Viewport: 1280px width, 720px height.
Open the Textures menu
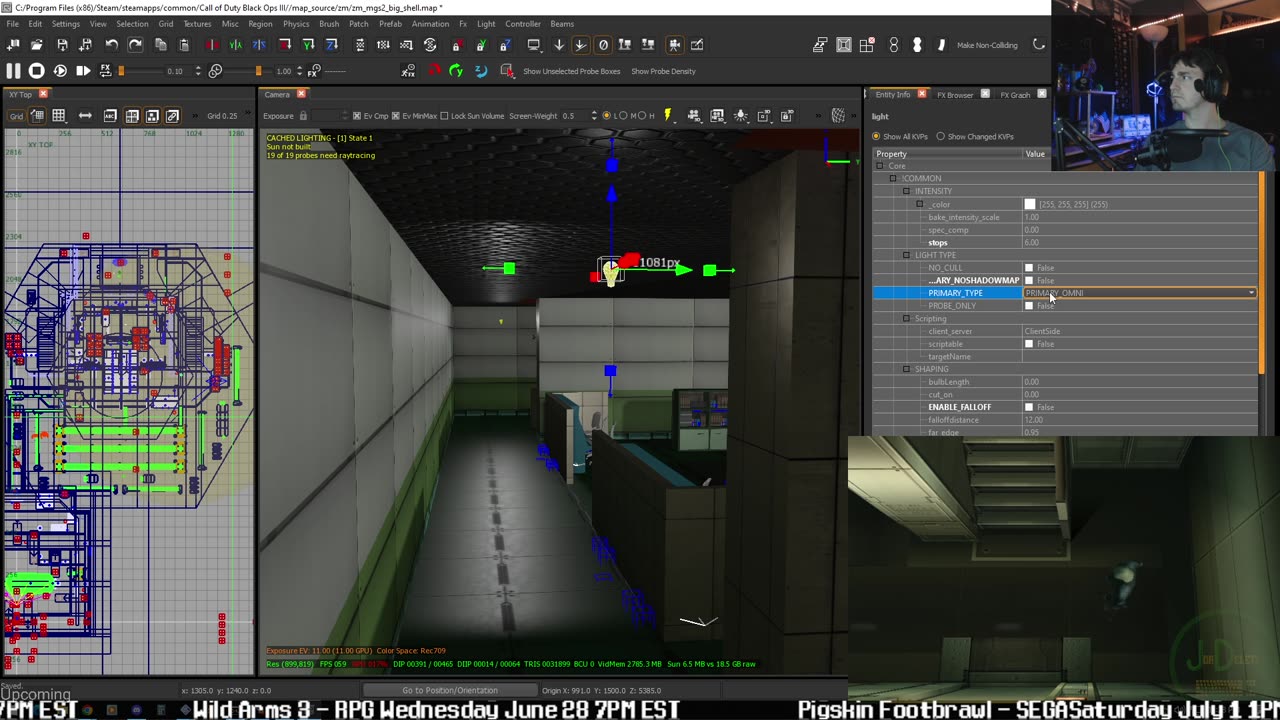(x=197, y=24)
